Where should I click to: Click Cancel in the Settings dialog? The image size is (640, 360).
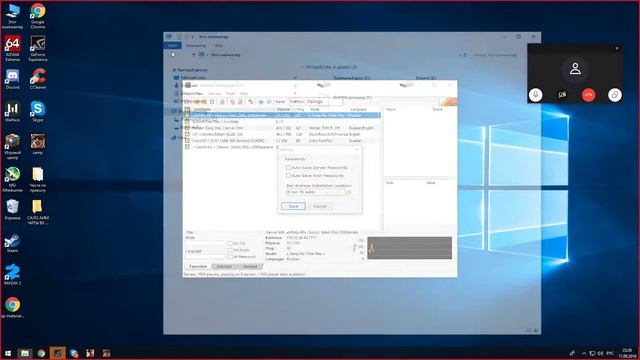tap(320, 206)
